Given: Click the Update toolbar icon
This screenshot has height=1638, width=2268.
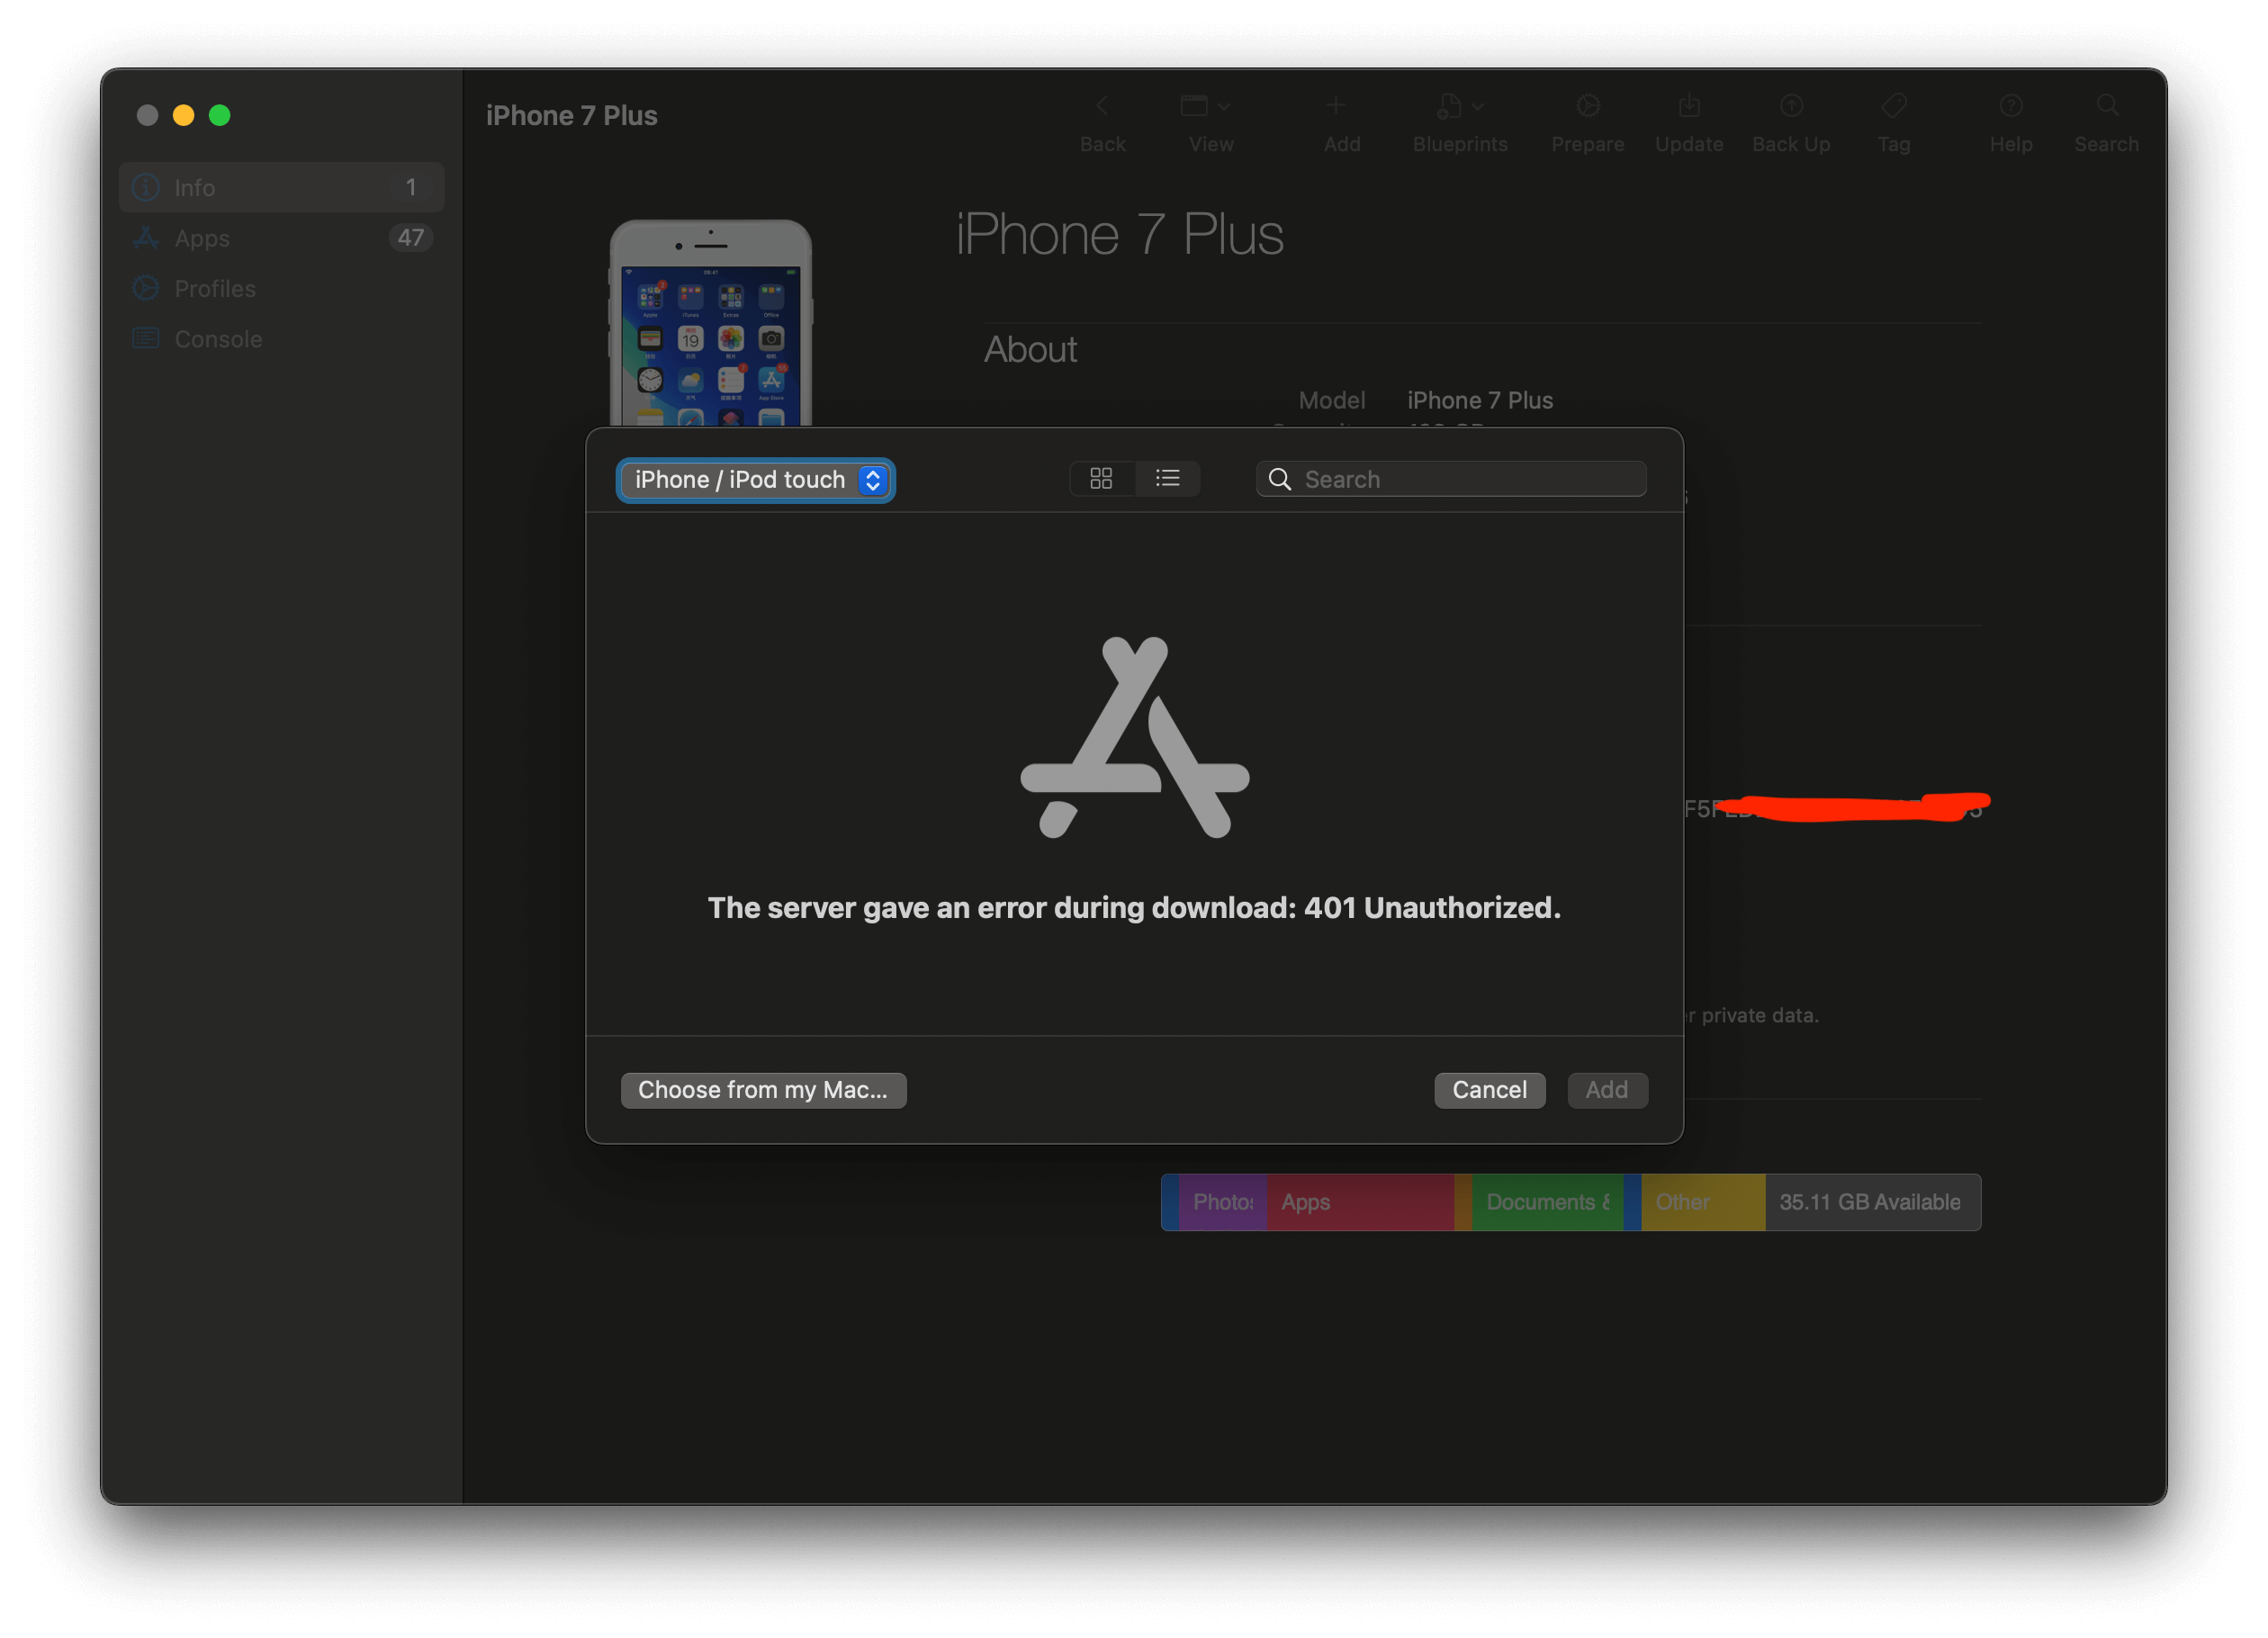Looking at the screenshot, I should tap(1688, 106).
